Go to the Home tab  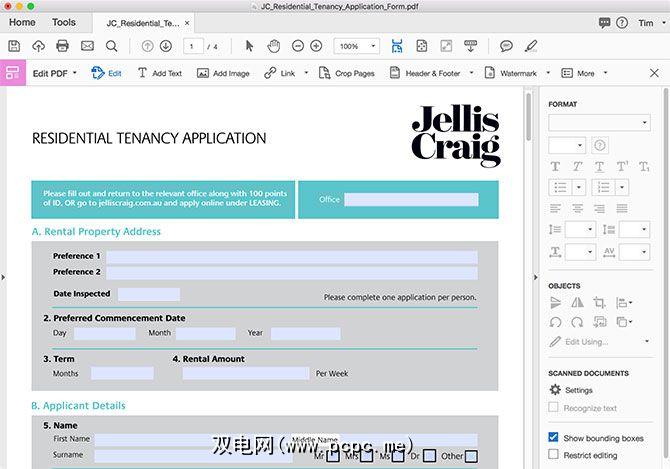(x=21, y=22)
